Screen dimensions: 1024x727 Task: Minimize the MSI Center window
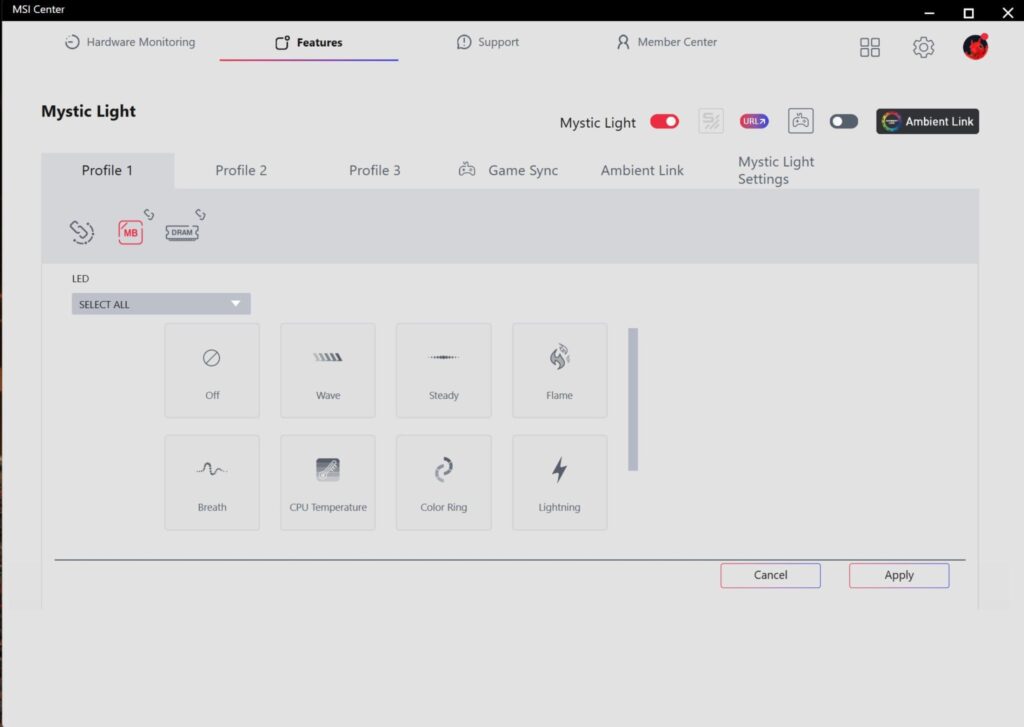(x=929, y=12)
